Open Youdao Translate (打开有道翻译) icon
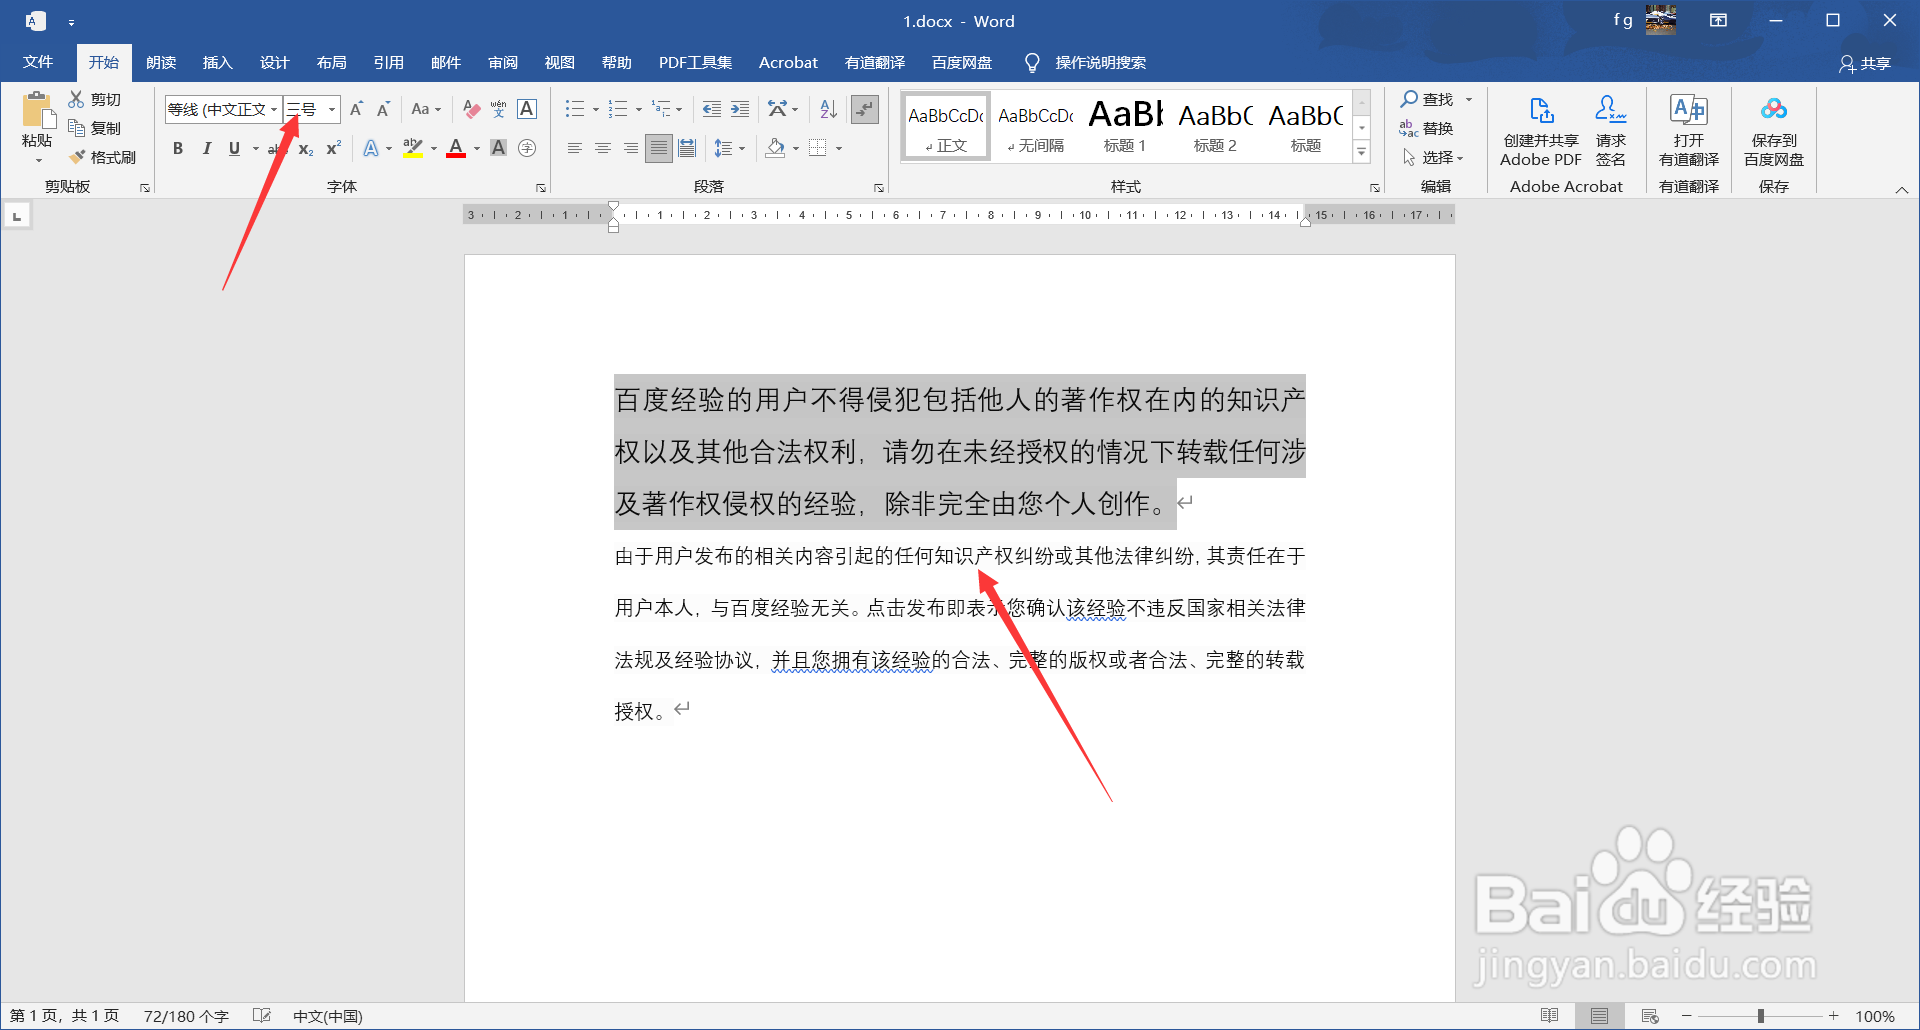The height and width of the screenshot is (1030, 1920). click(1689, 110)
